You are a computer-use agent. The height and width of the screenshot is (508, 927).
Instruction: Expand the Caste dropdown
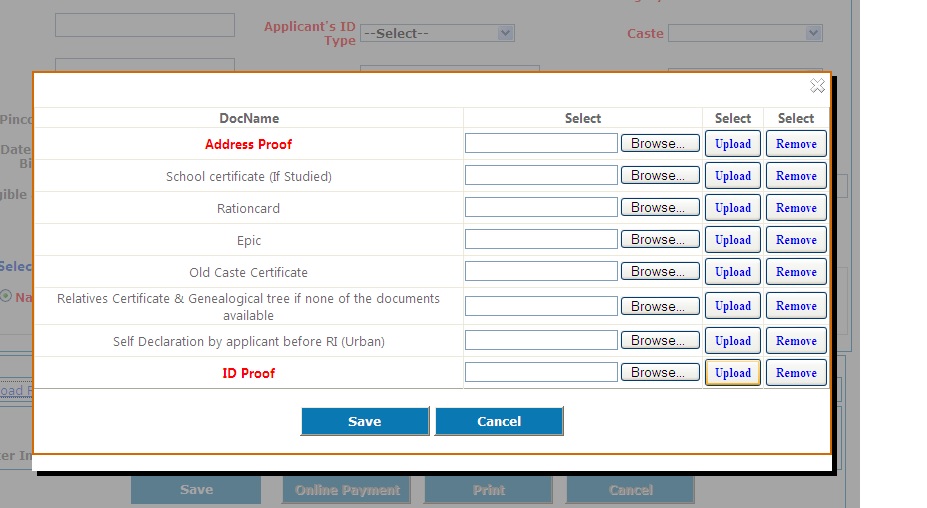(x=745, y=33)
